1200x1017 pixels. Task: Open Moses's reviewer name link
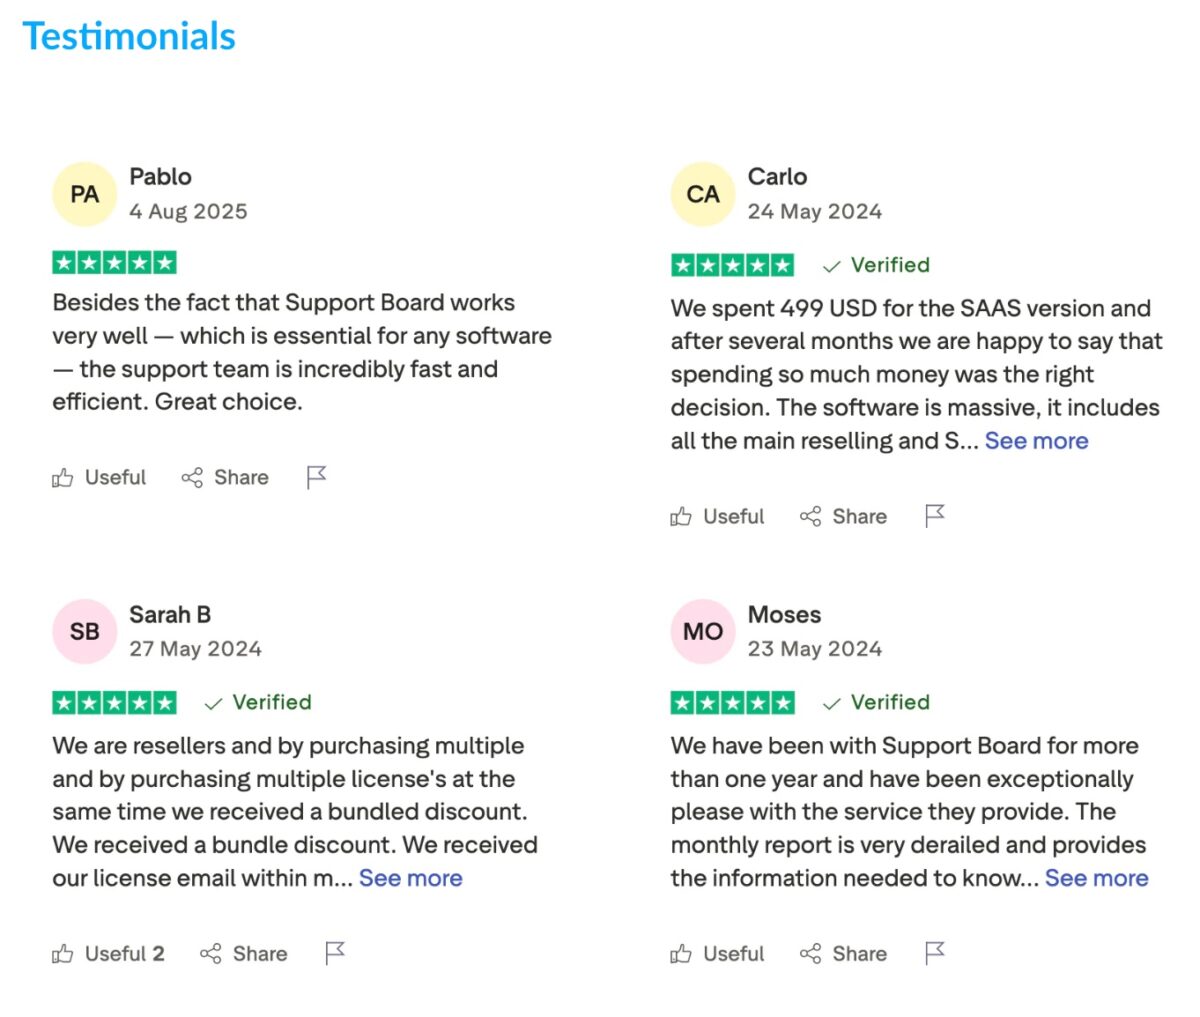click(784, 615)
